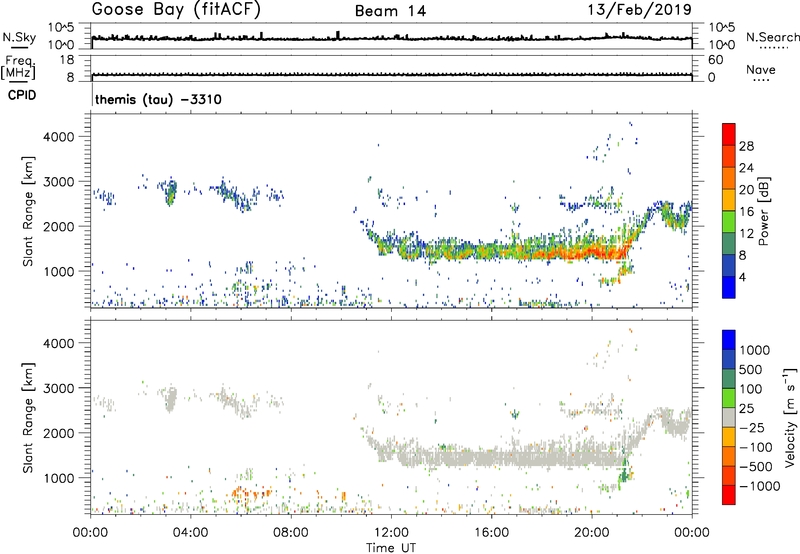Click the '24' label on the Power colorbar
Screen dimensions: 800x554
746,168
